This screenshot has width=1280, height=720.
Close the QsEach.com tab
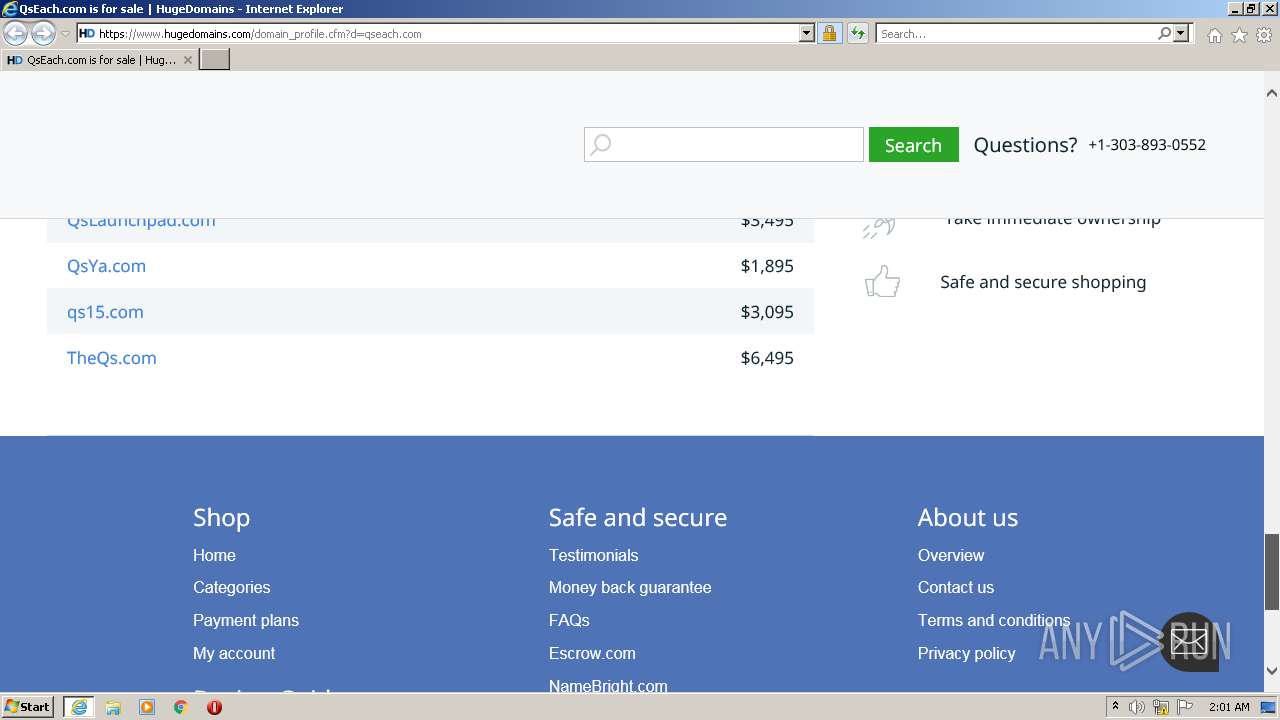188,60
